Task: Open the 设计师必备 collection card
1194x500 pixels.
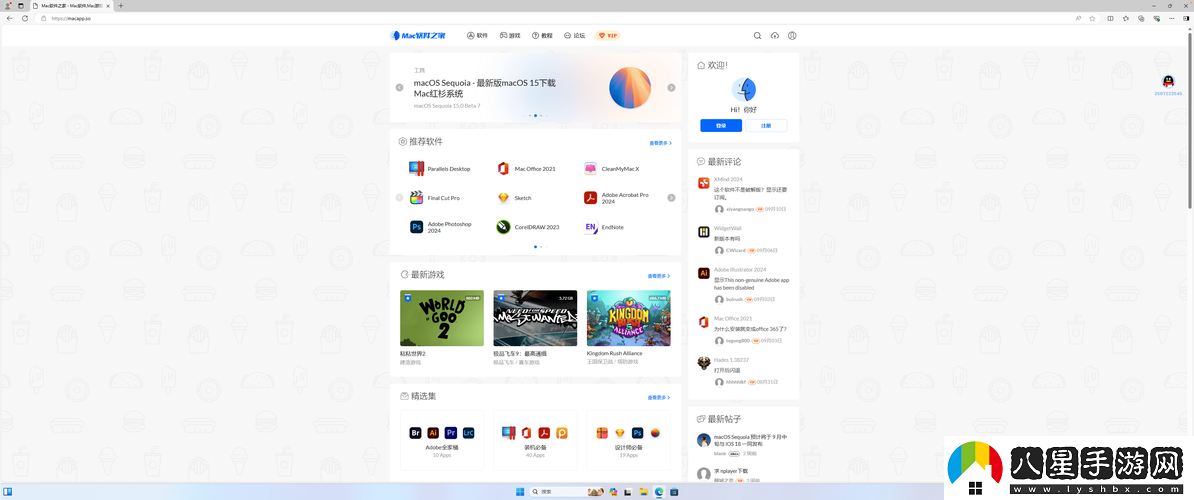Action: [628, 441]
